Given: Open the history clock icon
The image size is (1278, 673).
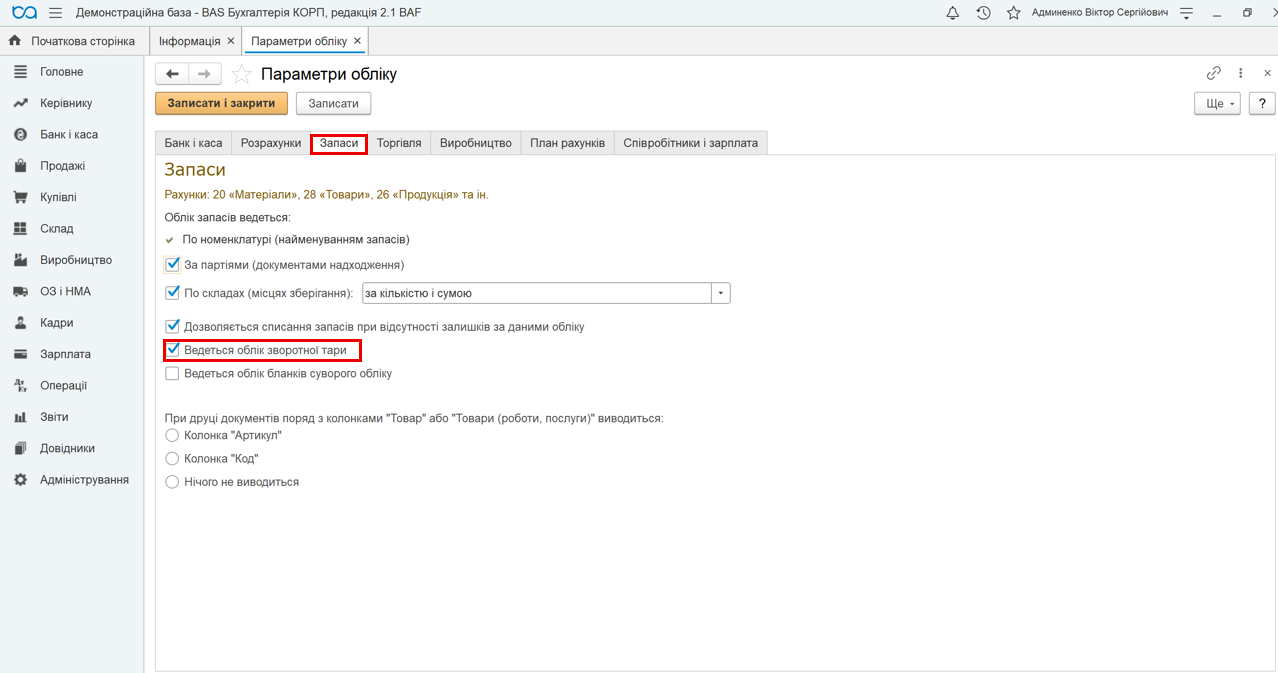Looking at the screenshot, I should pos(983,13).
